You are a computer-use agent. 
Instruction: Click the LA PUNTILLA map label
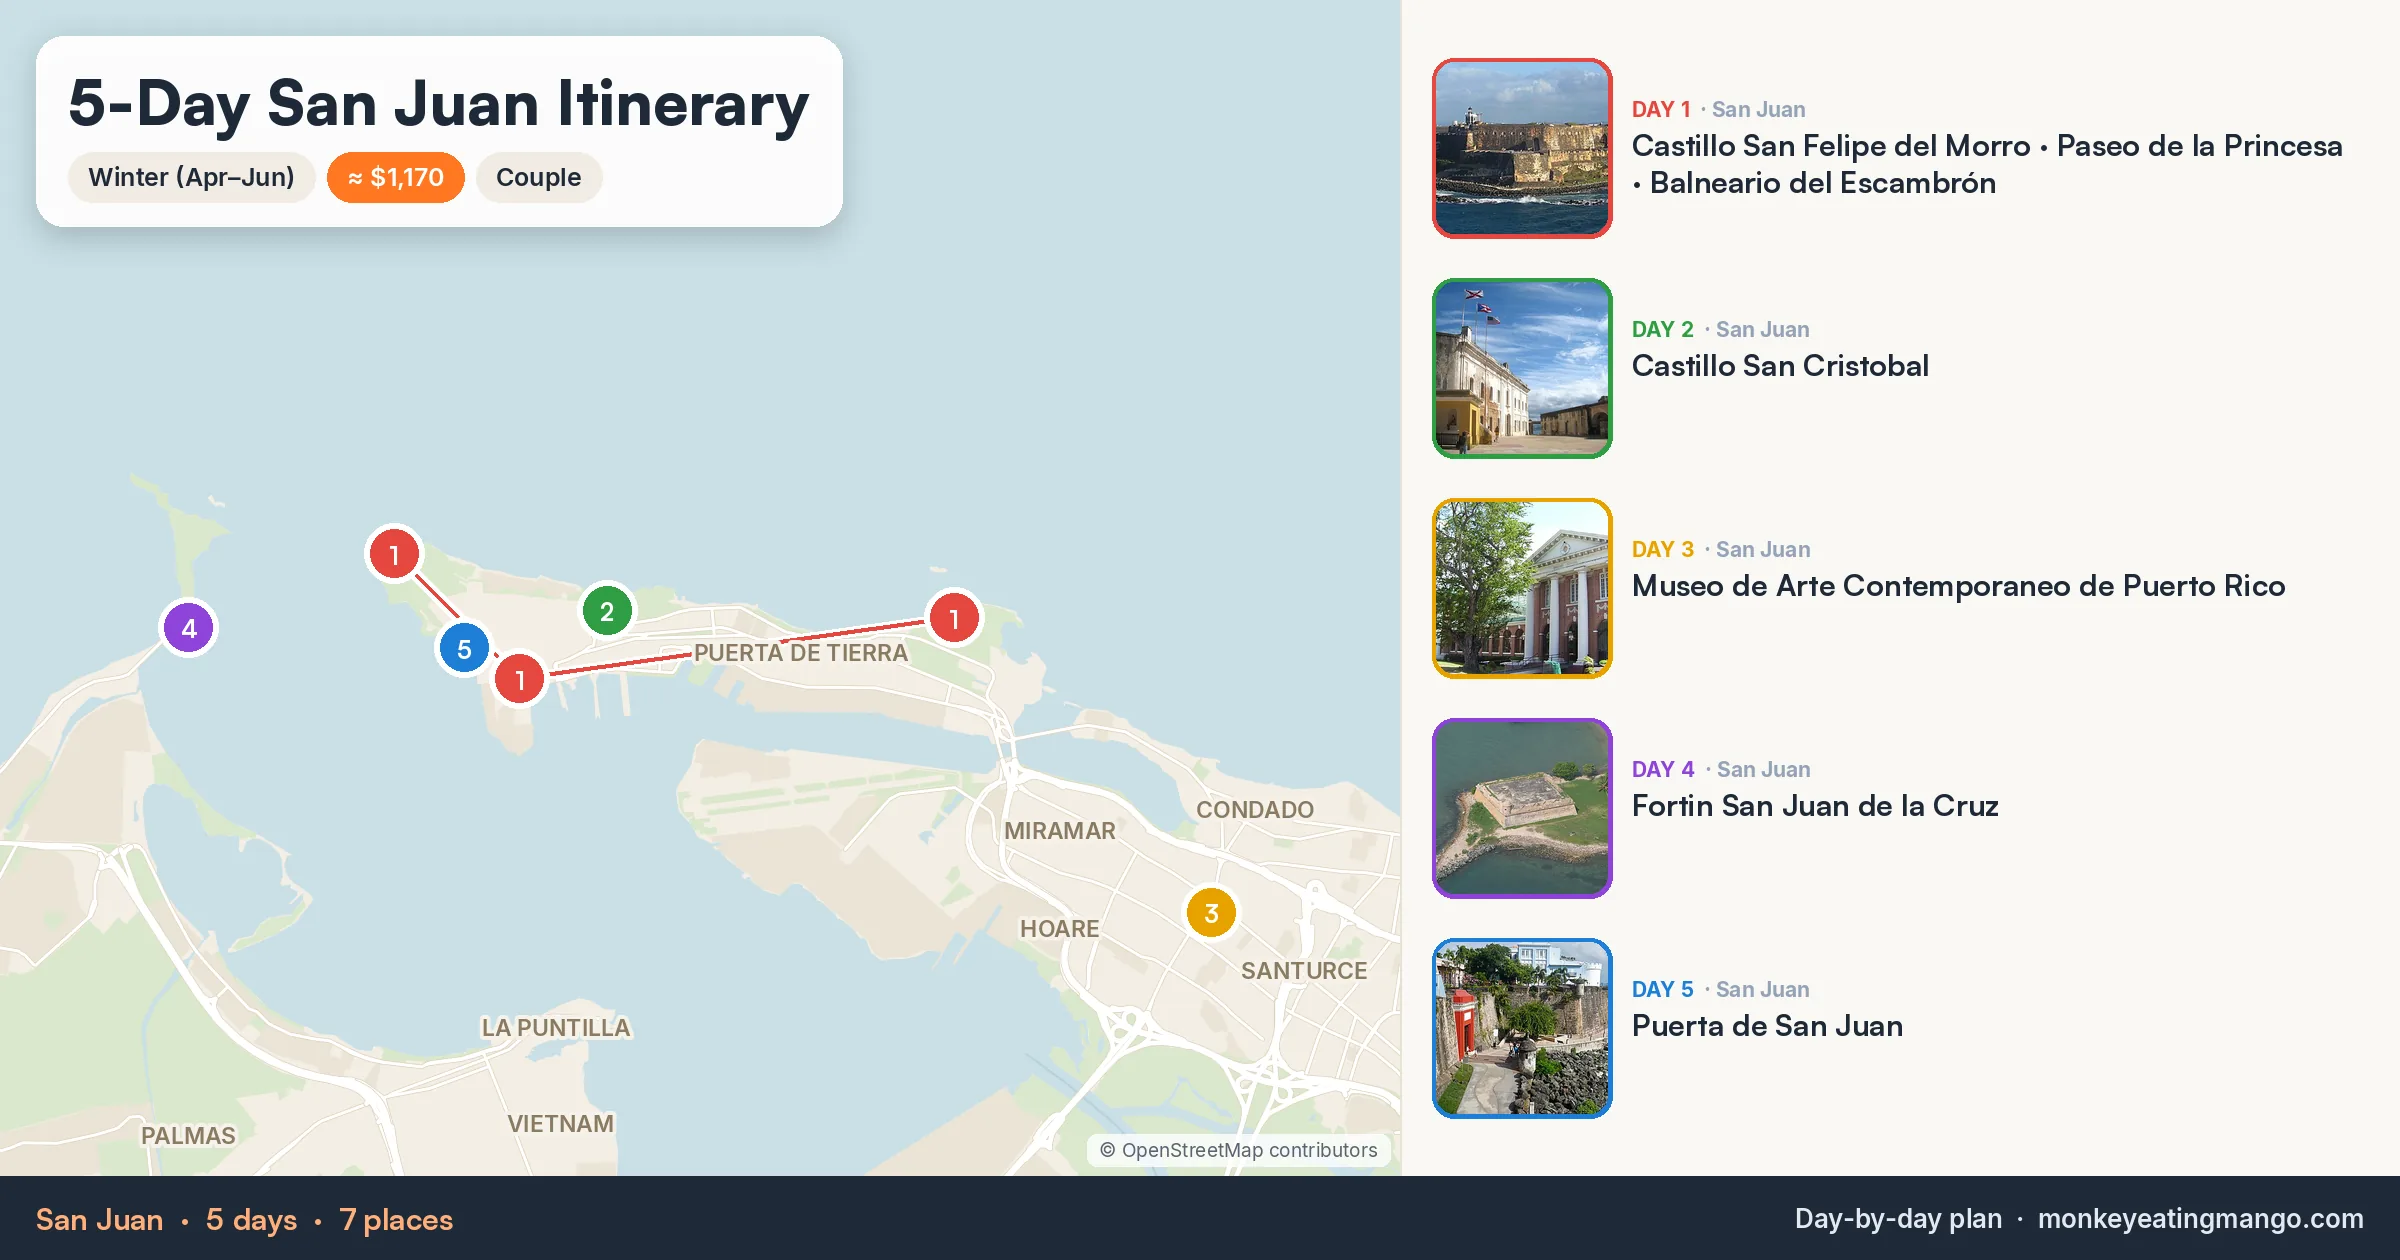coord(556,1028)
